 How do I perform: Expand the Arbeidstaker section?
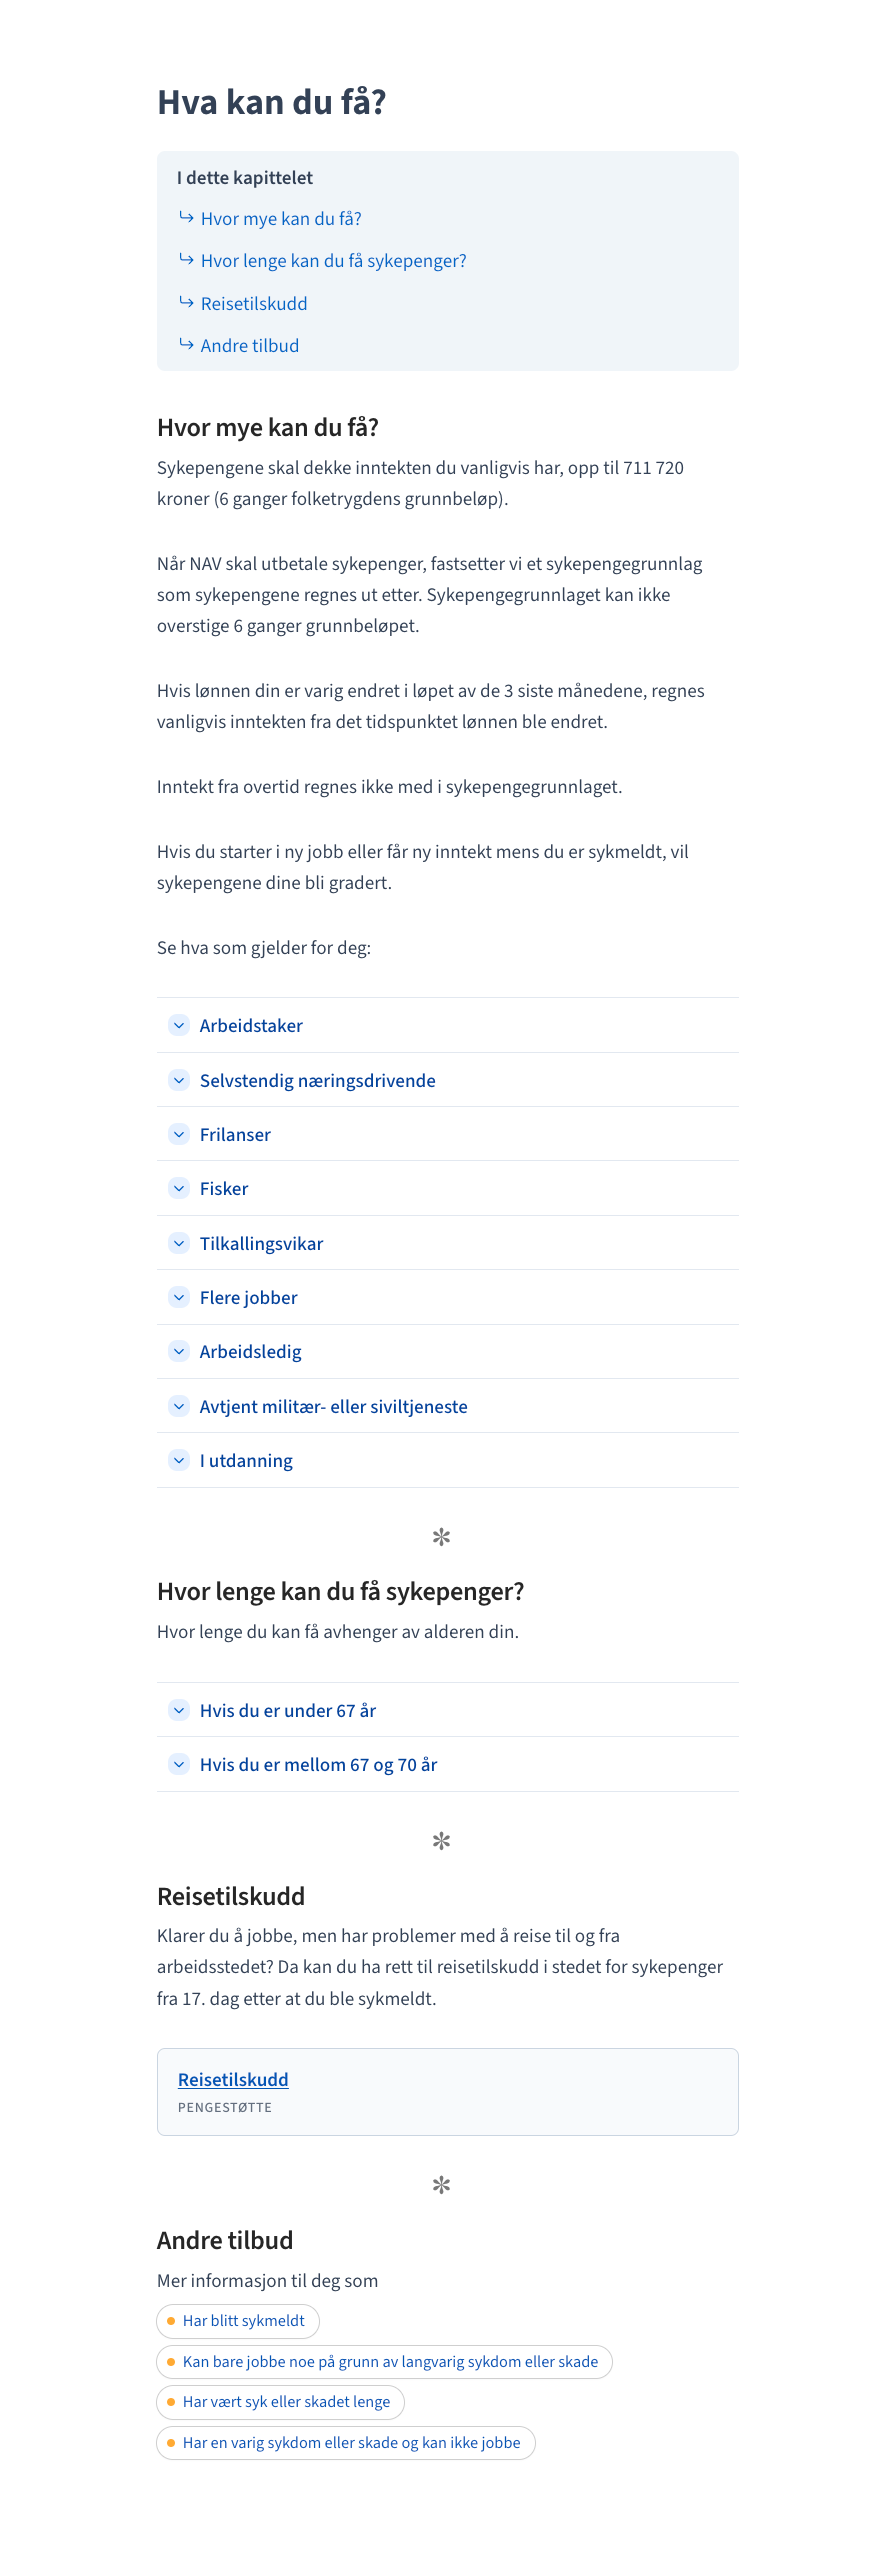pyautogui.click(x=251, y=1025)
